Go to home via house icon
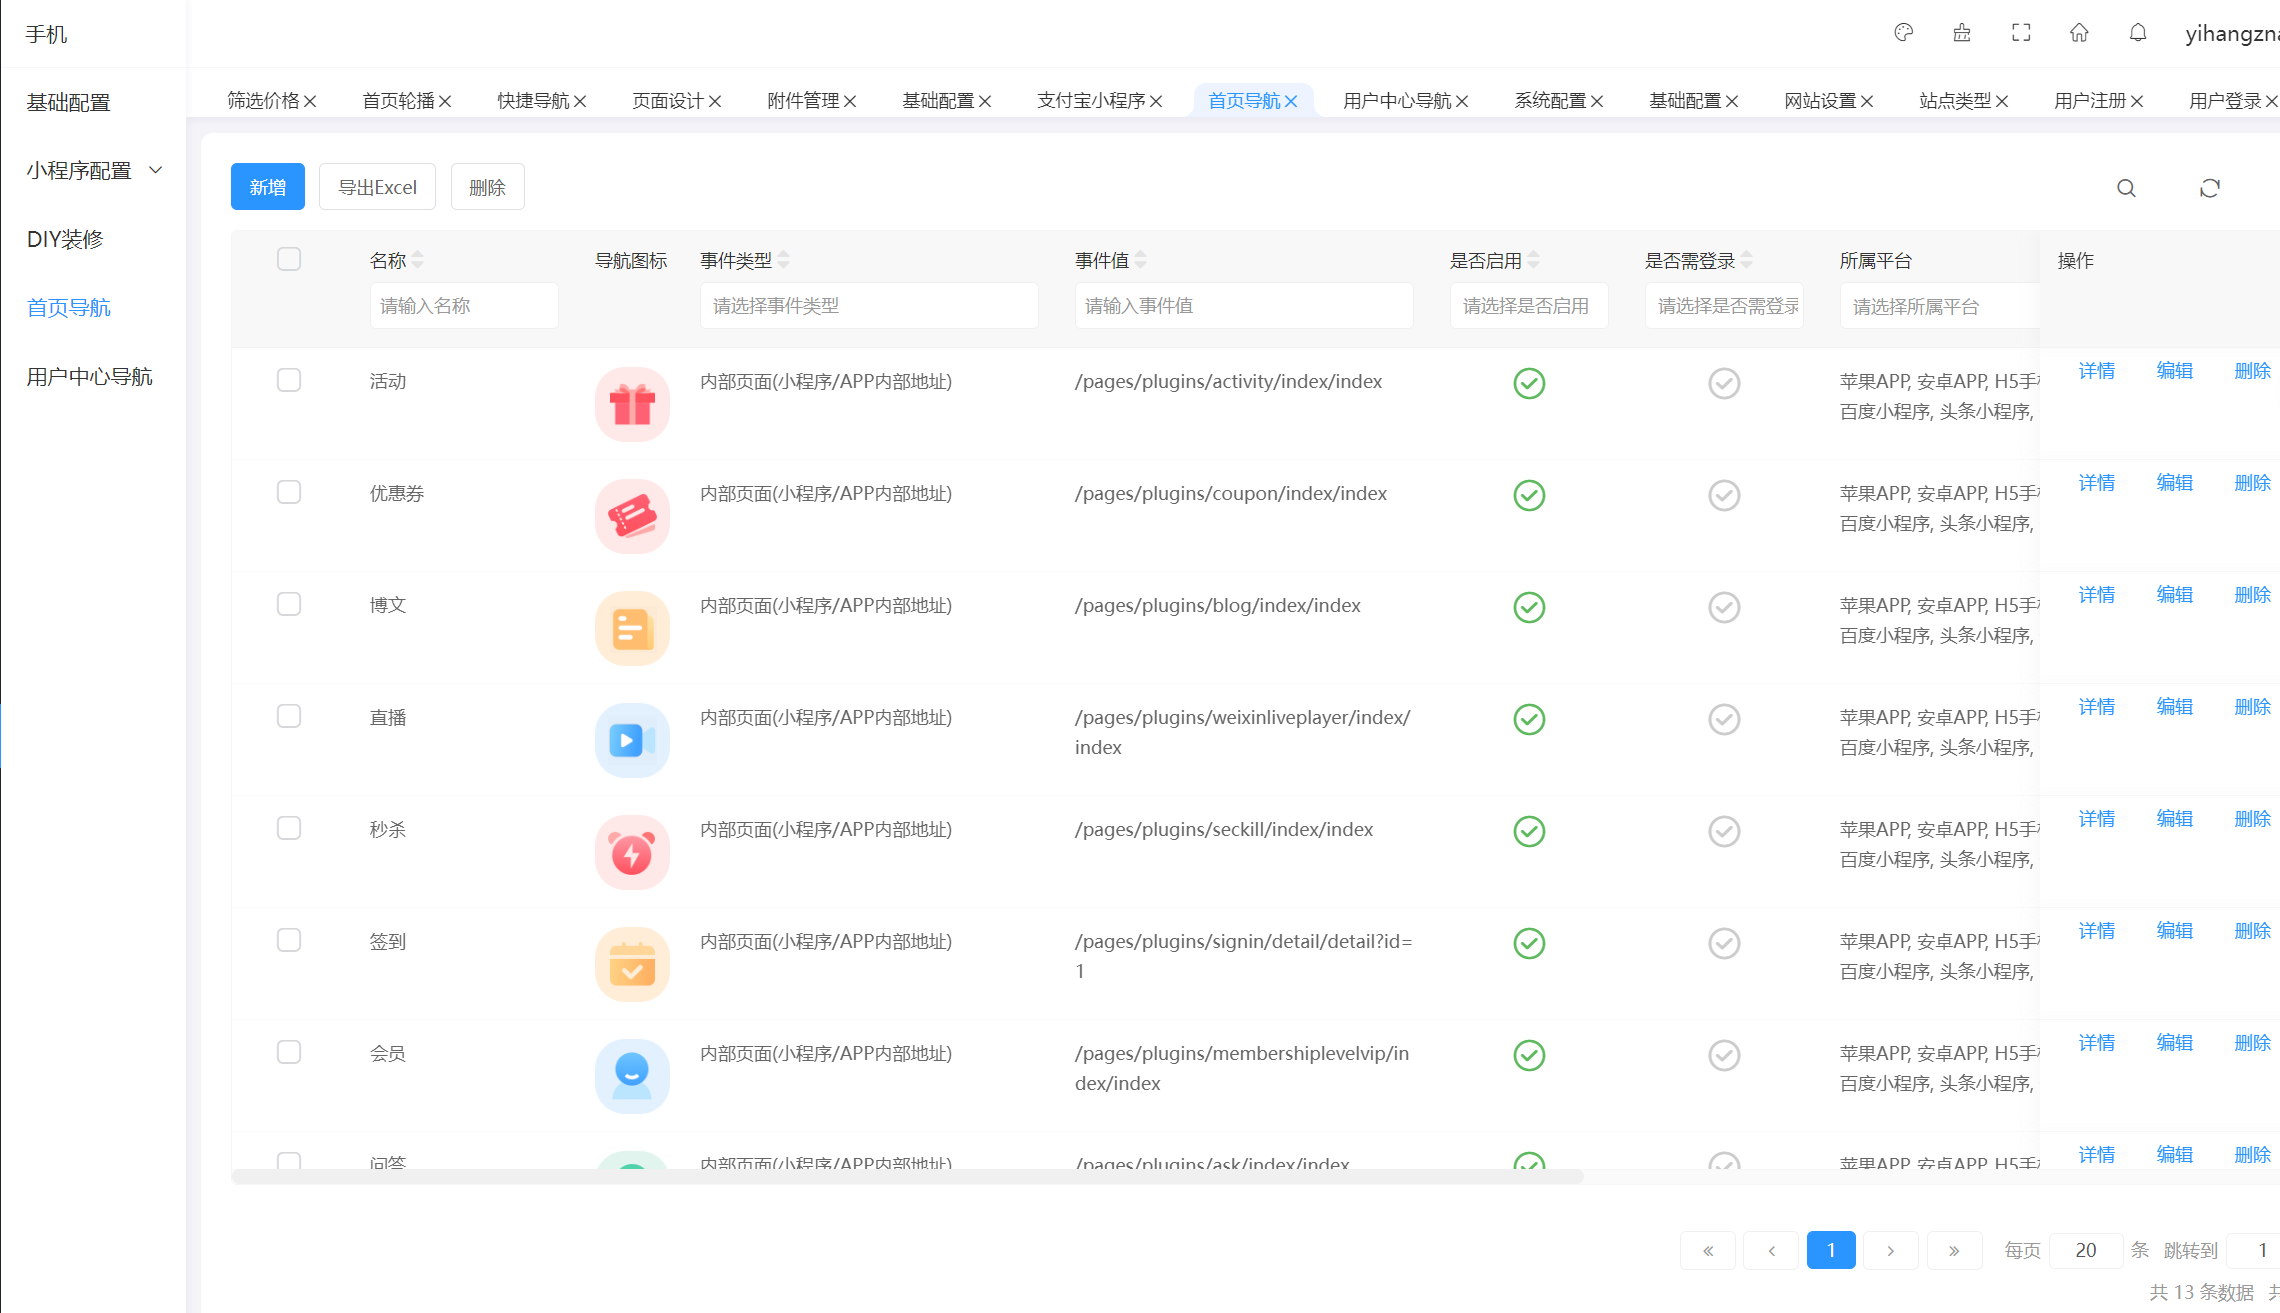The height and width of the screenshot is (1313, 2280). click(2079, 33)
